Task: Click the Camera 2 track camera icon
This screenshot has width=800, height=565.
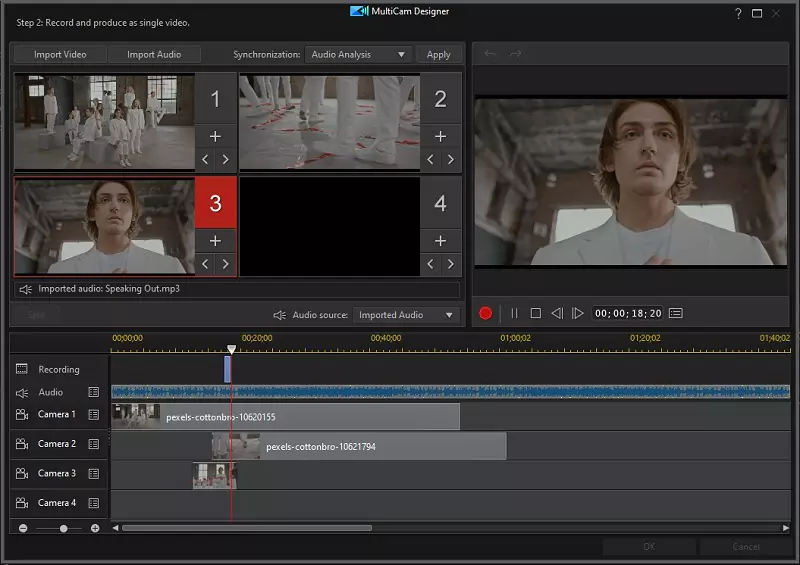Action: tap(22, 444)
